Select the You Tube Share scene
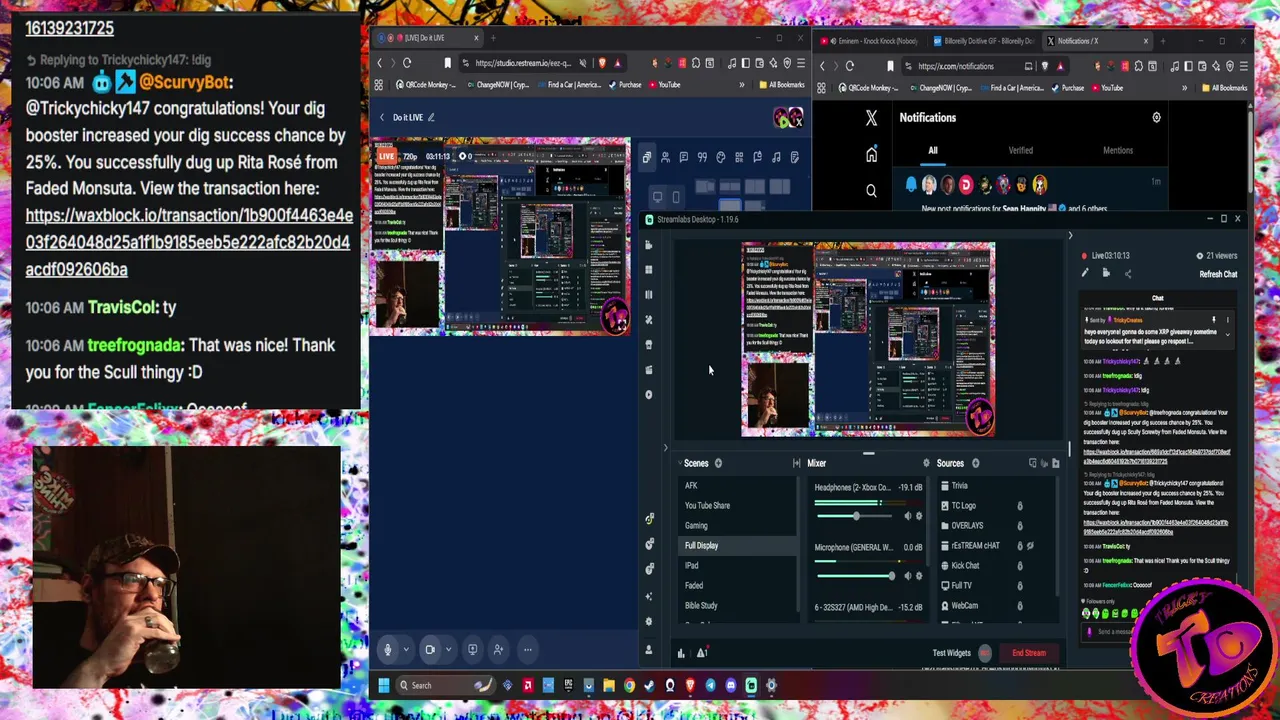1280x720 pixels. pyautogui.click(x=707, y=506)
